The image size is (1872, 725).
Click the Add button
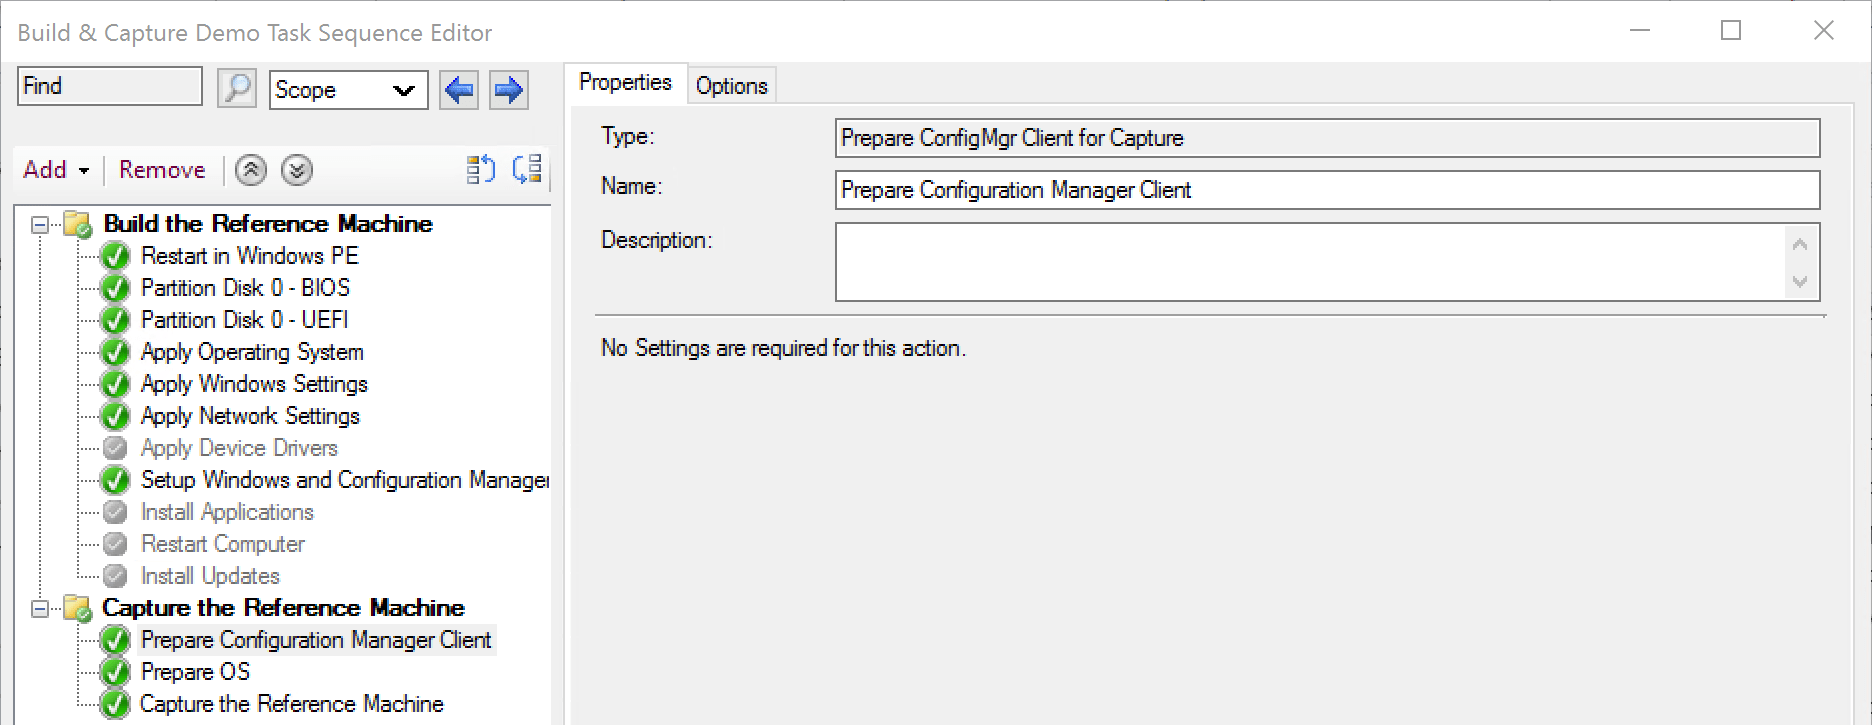click(x=44, y=170)
